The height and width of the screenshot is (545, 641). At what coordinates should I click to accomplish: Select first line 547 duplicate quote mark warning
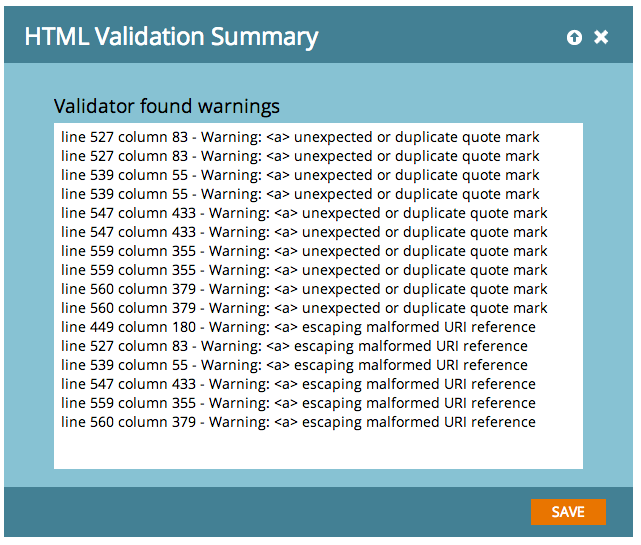tap(304, 213)
